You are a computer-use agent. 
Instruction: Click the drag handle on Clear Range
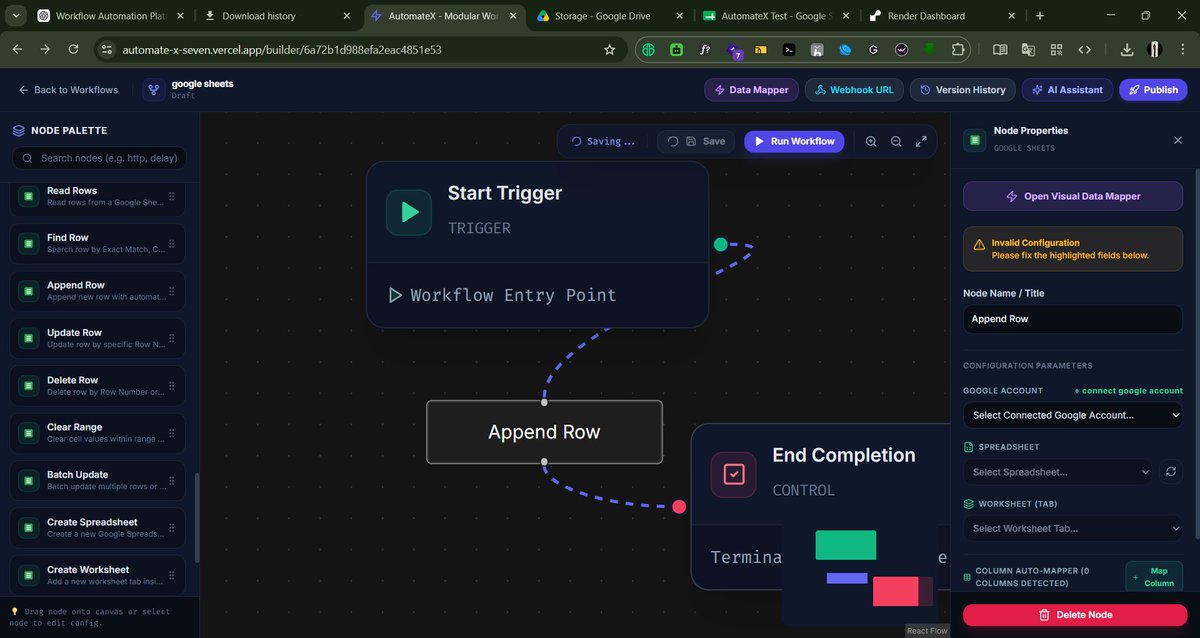point(171,434)
